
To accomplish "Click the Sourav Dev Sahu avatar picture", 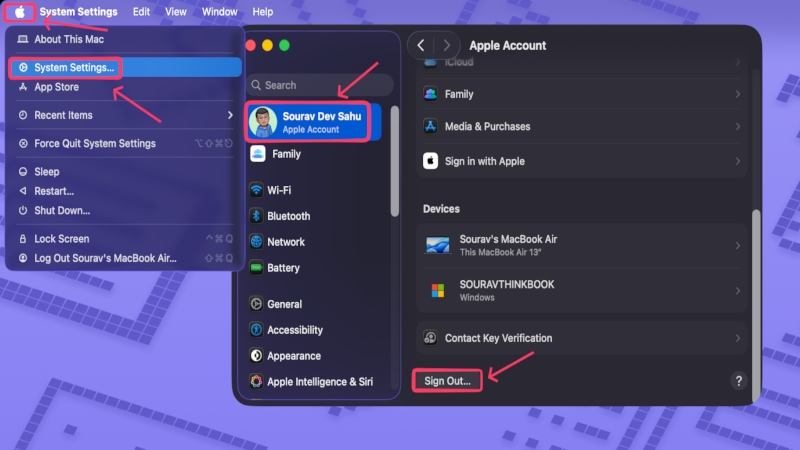I will pos(263,122).
